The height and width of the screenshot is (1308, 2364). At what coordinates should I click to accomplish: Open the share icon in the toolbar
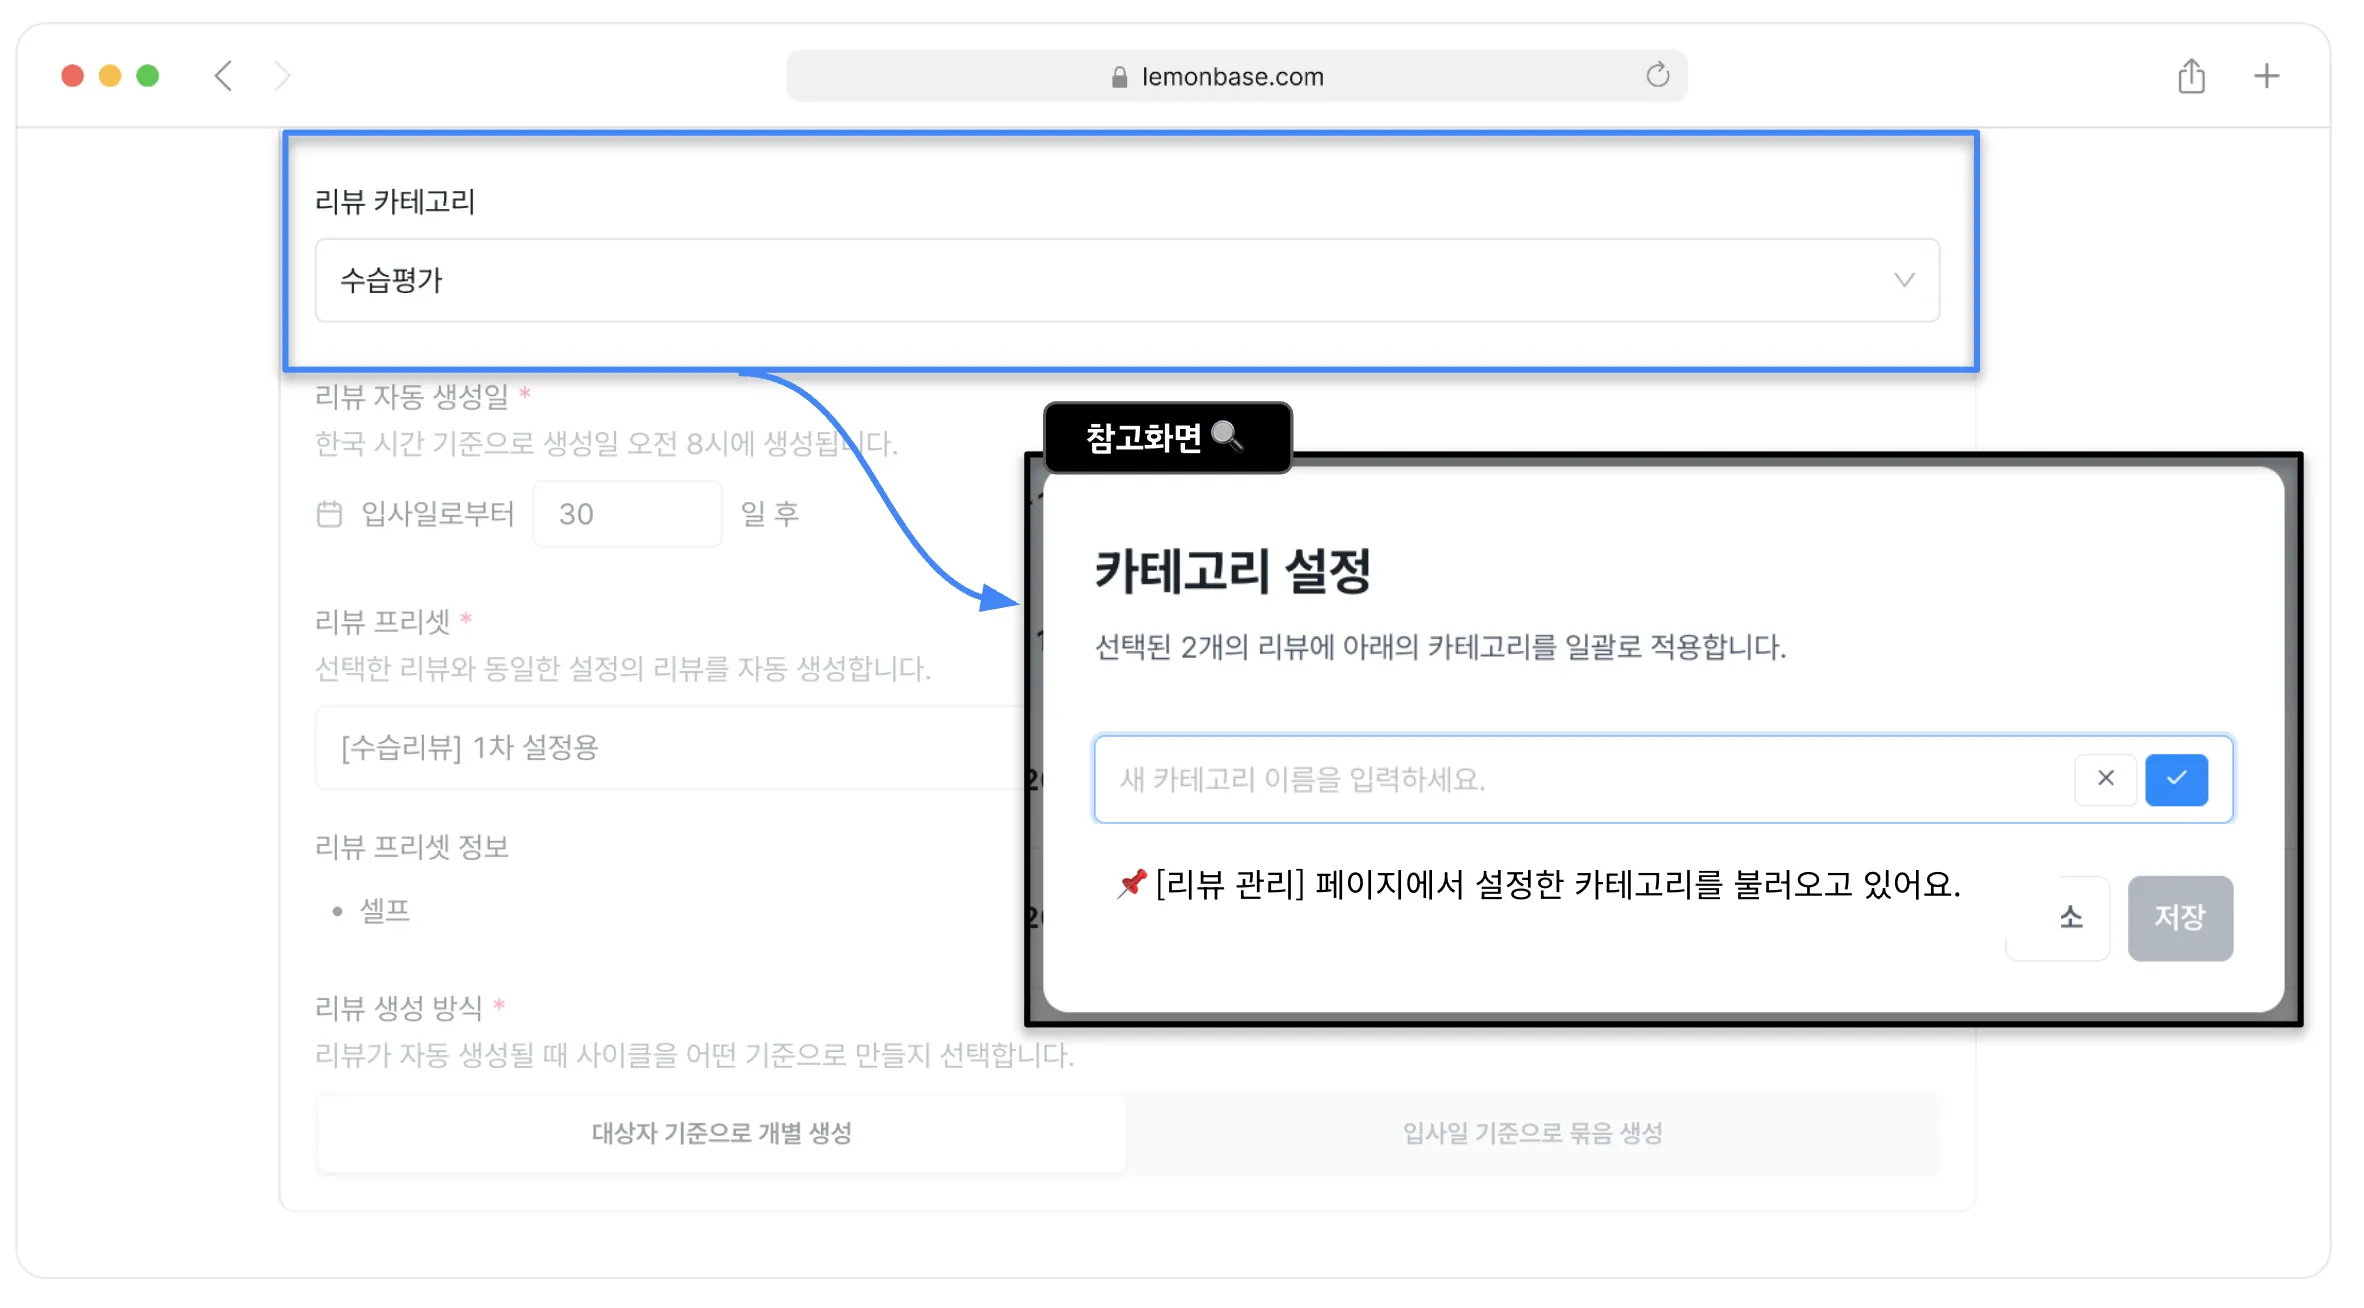2191,76
